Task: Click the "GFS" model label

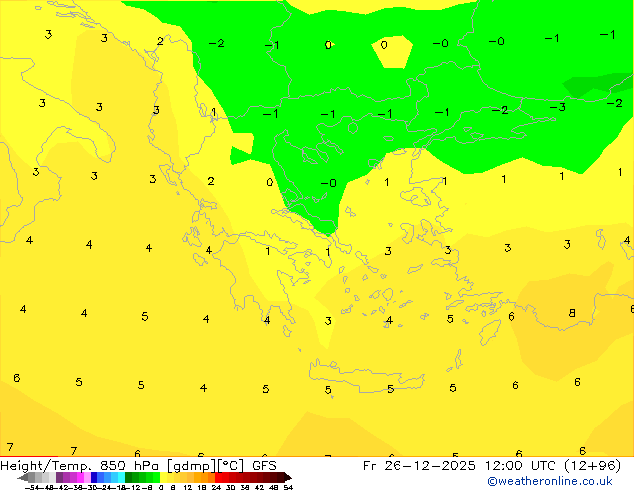Action: [264, 466]
